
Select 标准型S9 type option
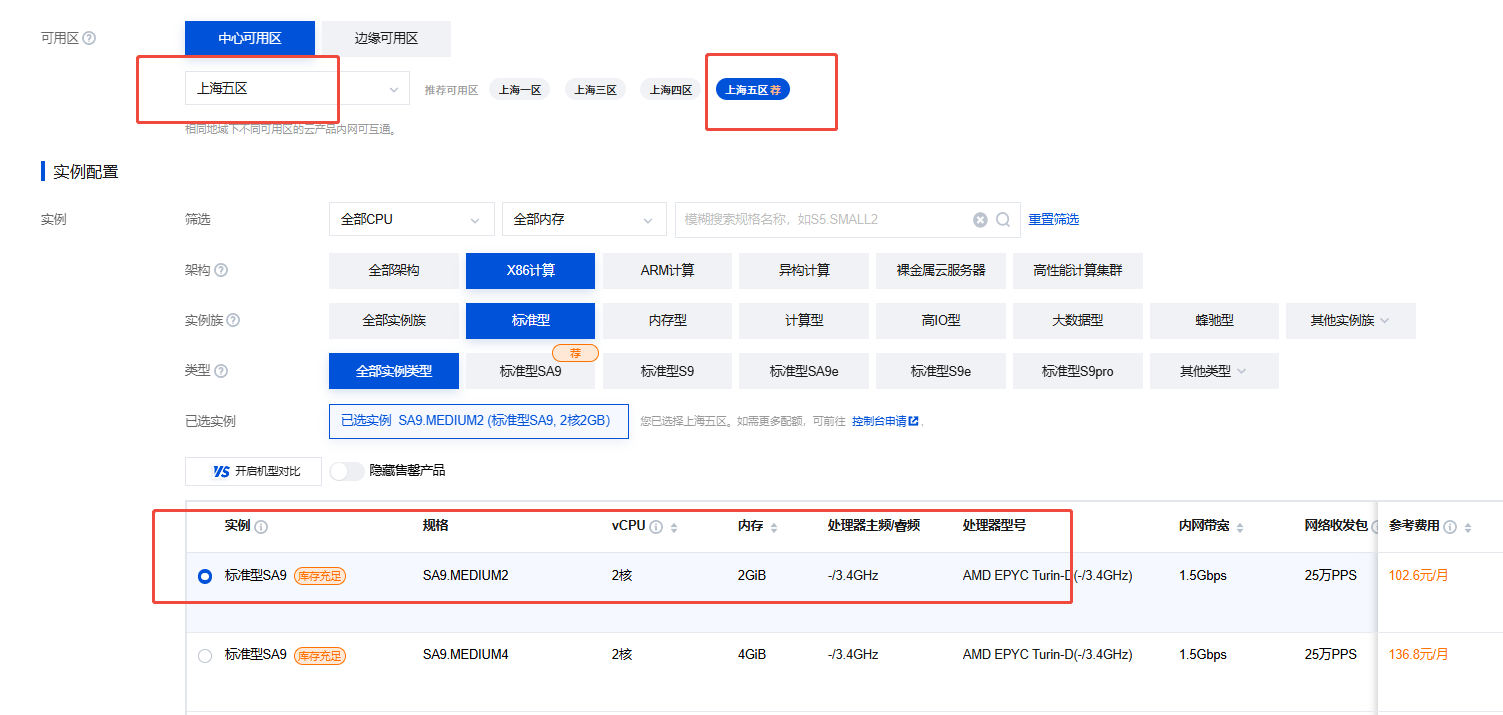[x=667, y=371]
